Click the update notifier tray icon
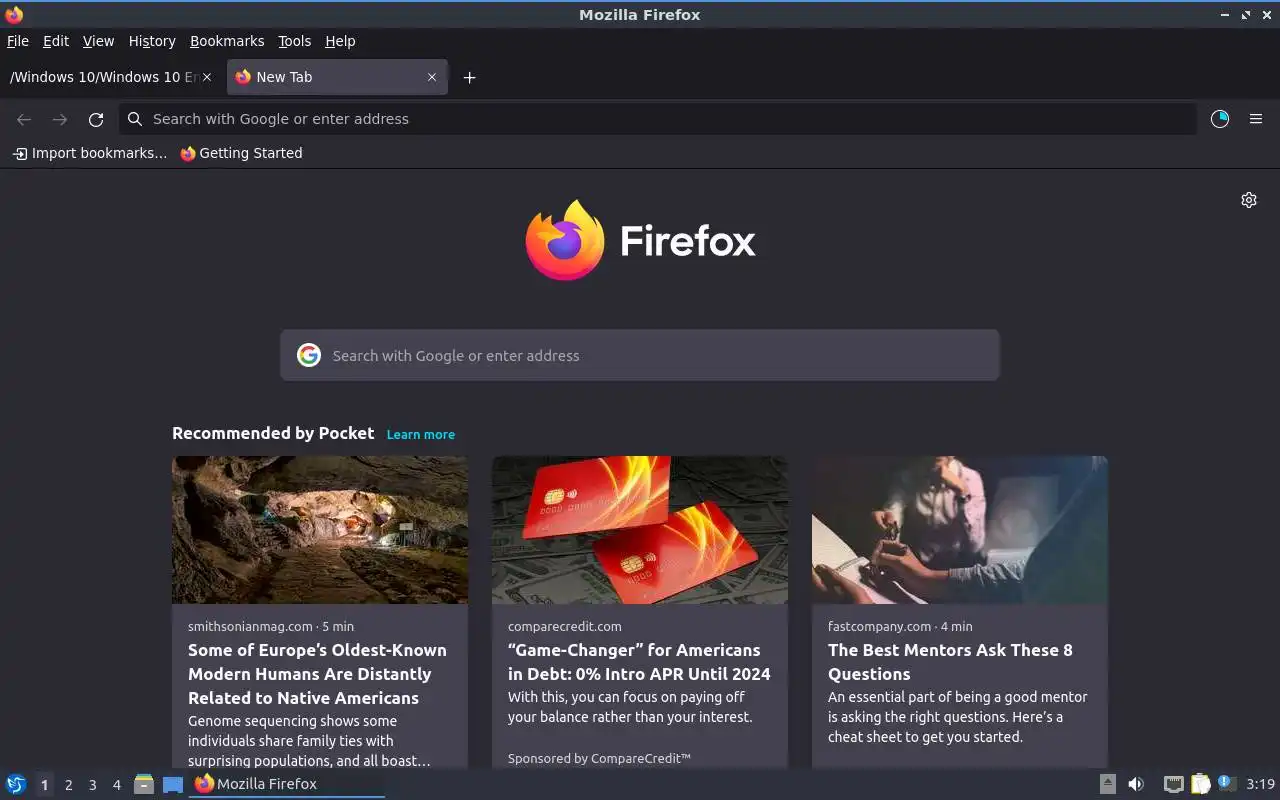The height and width of the screenshot is (800, 1280). pos(1227,783)
